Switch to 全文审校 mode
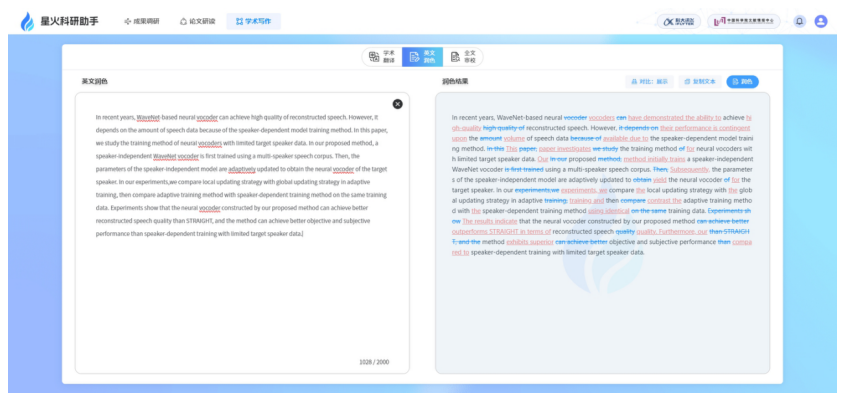The height and width of the screenshot is (395, 843). click(x=463, y=57)
